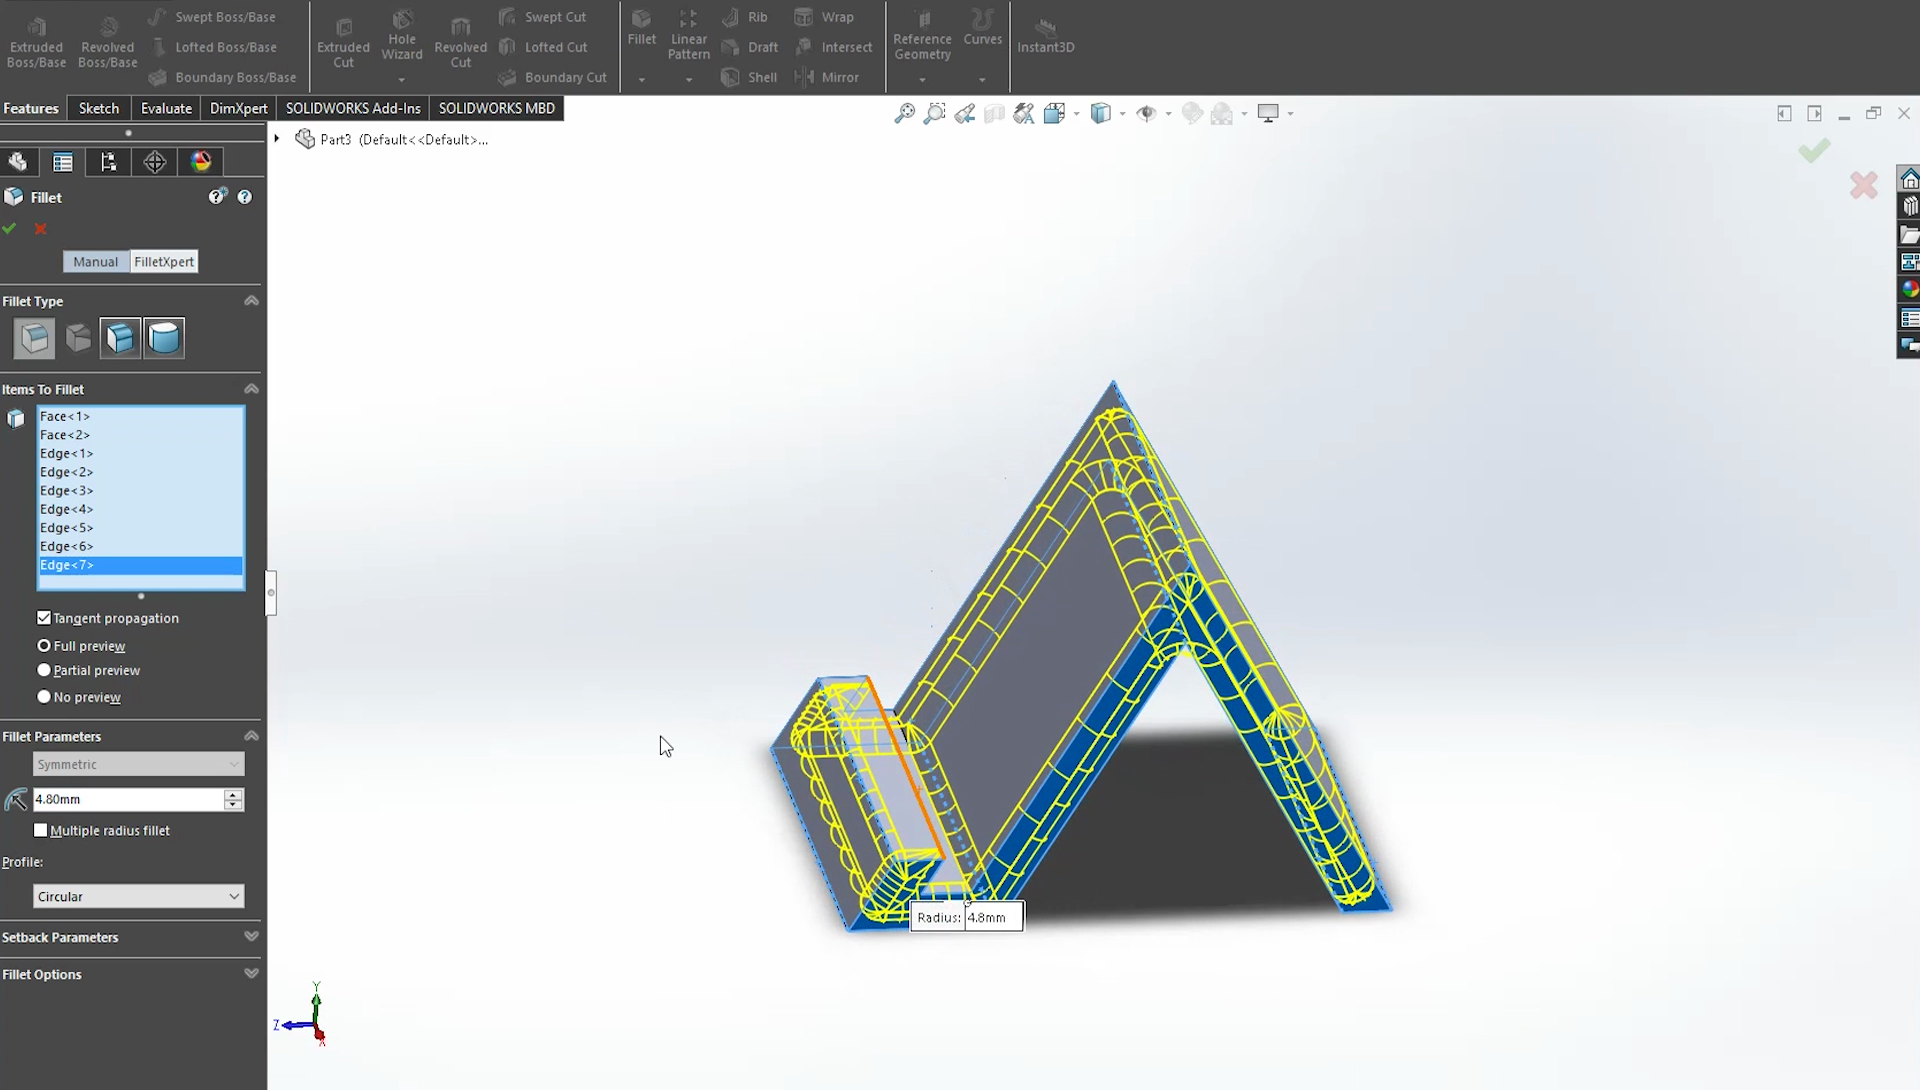Click the Manual fillet mode button
Image resolution: width=1920 pixels, height=1090 pixels.
[96, 261]
